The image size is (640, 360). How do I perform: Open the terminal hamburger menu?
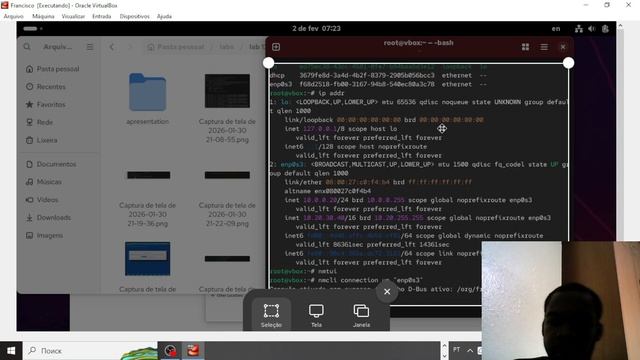pyautogui.click(x=544, y=47)
